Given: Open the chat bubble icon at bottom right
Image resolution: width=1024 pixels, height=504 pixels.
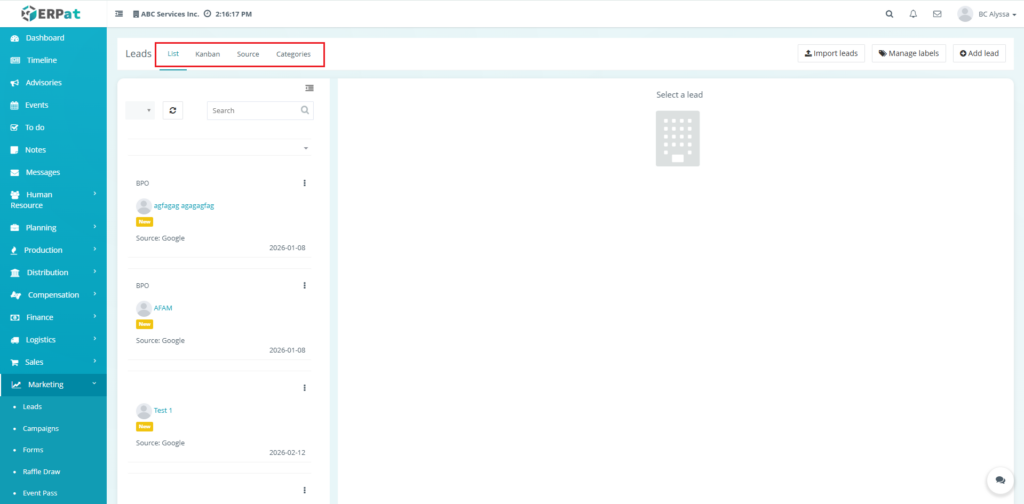Looking at the screenshot, I should click(998, 481).
